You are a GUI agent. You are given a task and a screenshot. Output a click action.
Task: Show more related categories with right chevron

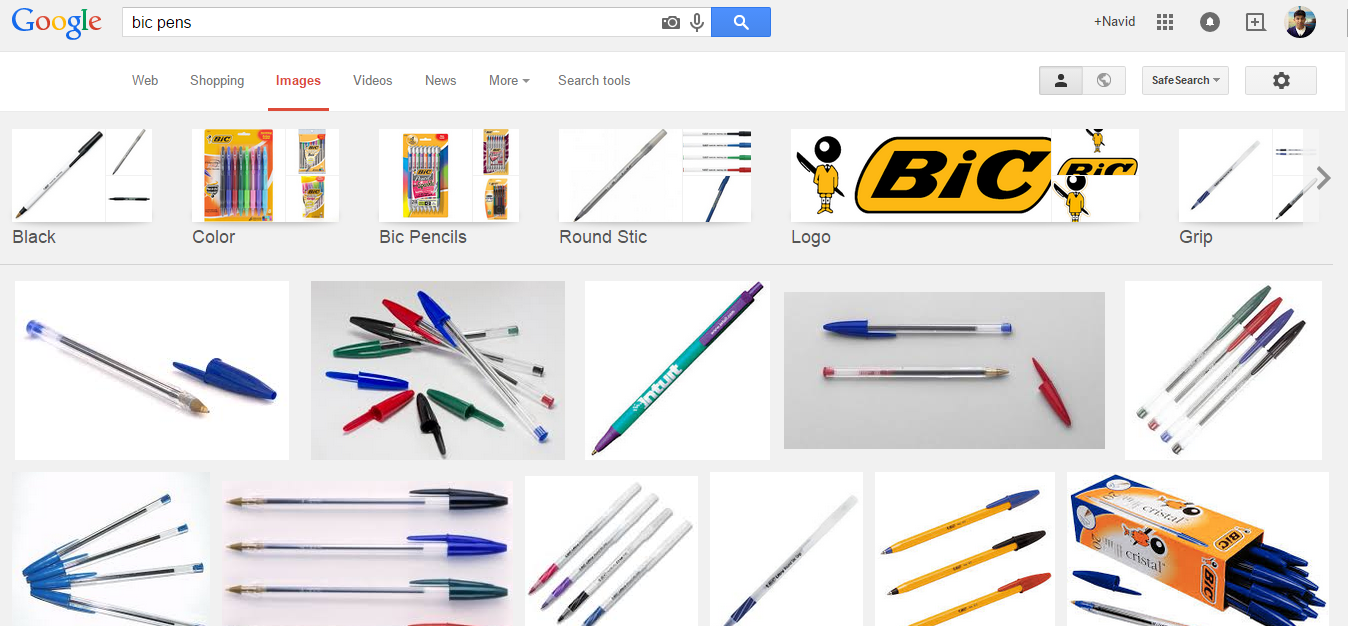coord(1324,178)
